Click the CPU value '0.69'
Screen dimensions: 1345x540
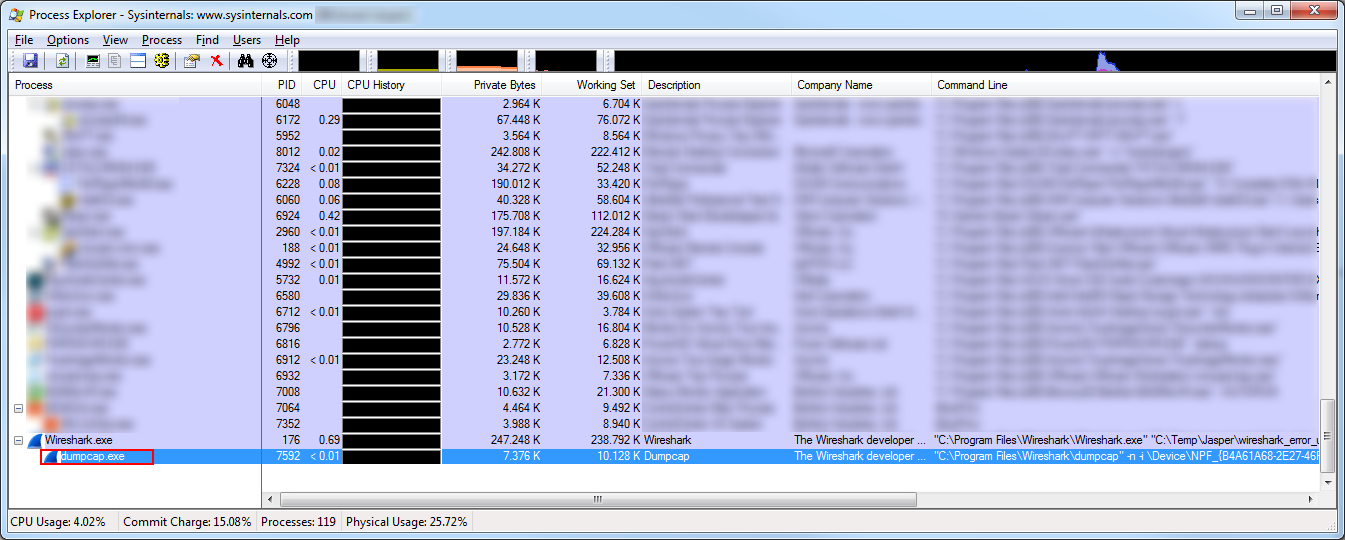[x=327, y=440]
